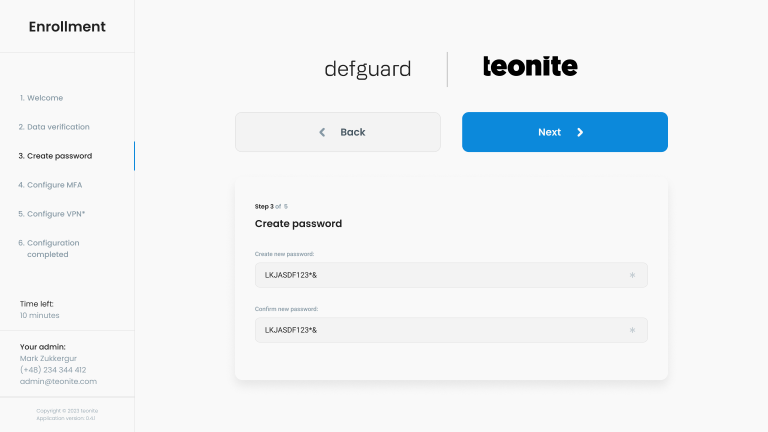Go to the Welcome step
This screenshot has height=432, width=768.
41,98
